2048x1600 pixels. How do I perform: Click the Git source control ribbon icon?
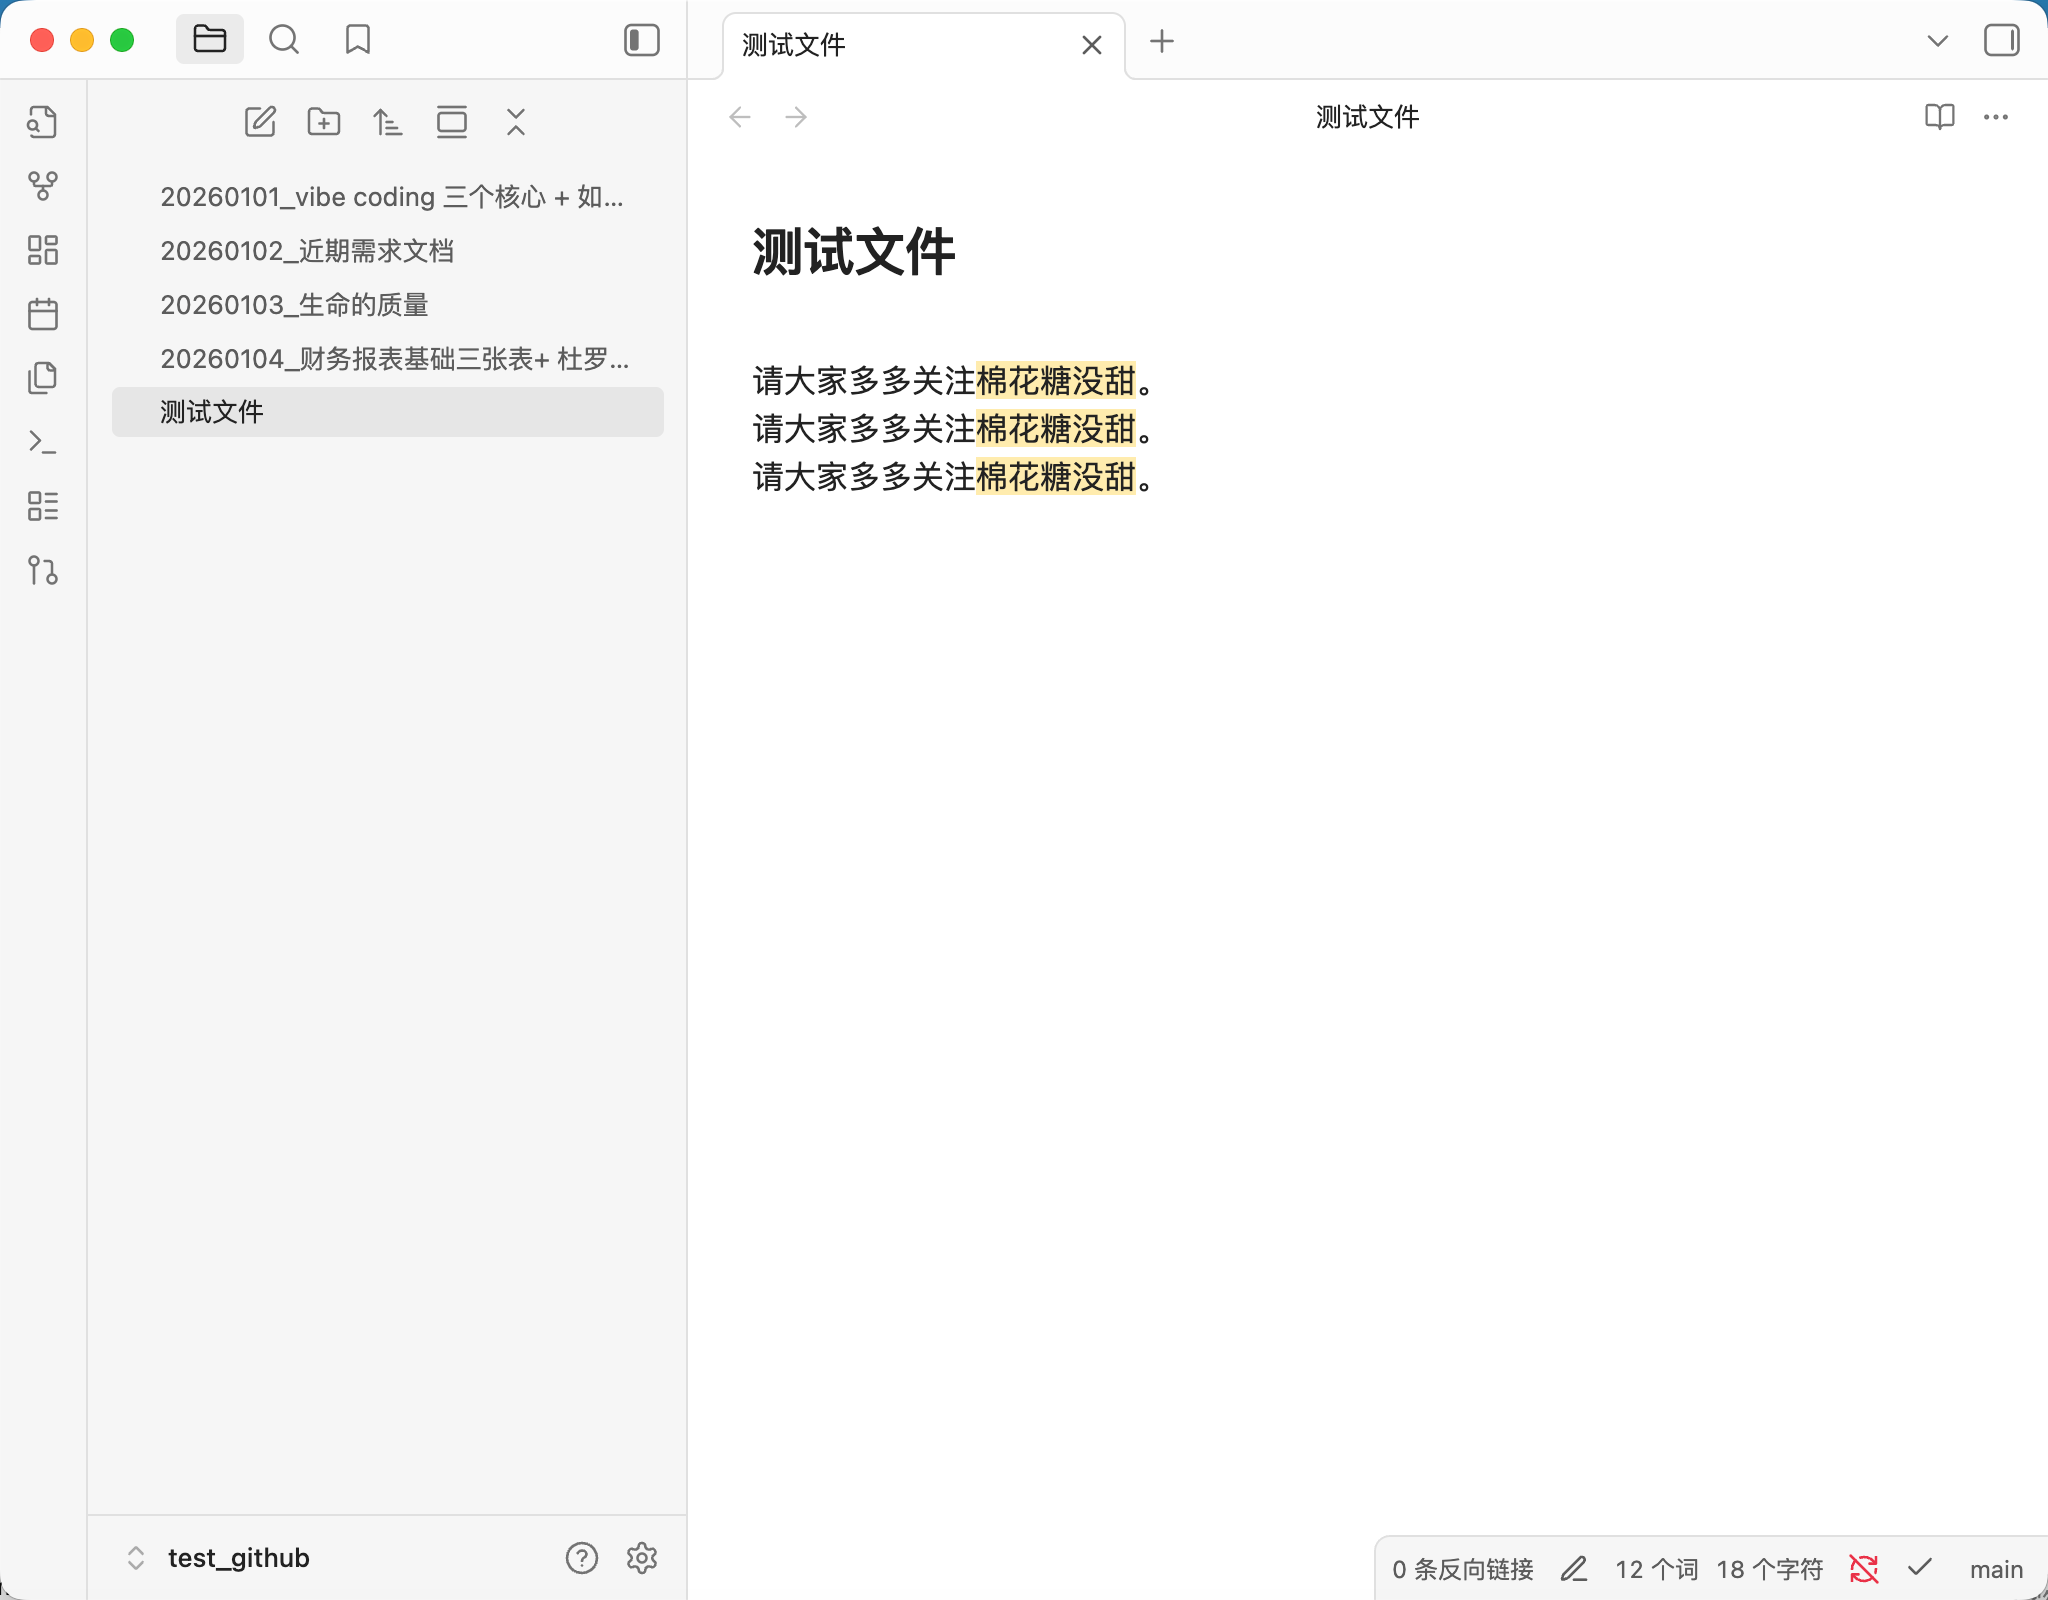point(43,570)
